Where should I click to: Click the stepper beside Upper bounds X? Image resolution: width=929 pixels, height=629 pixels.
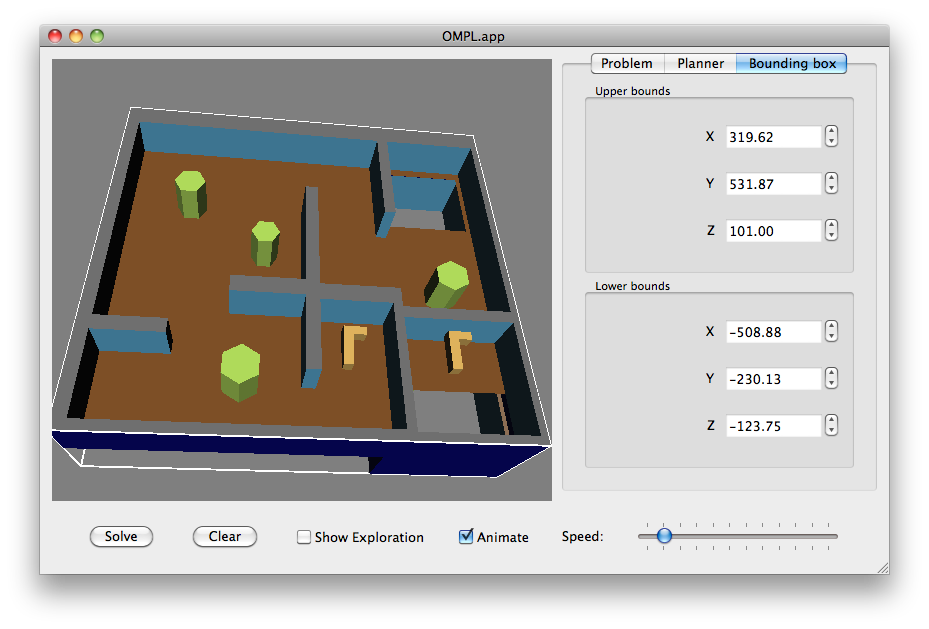tap(831, 136)
